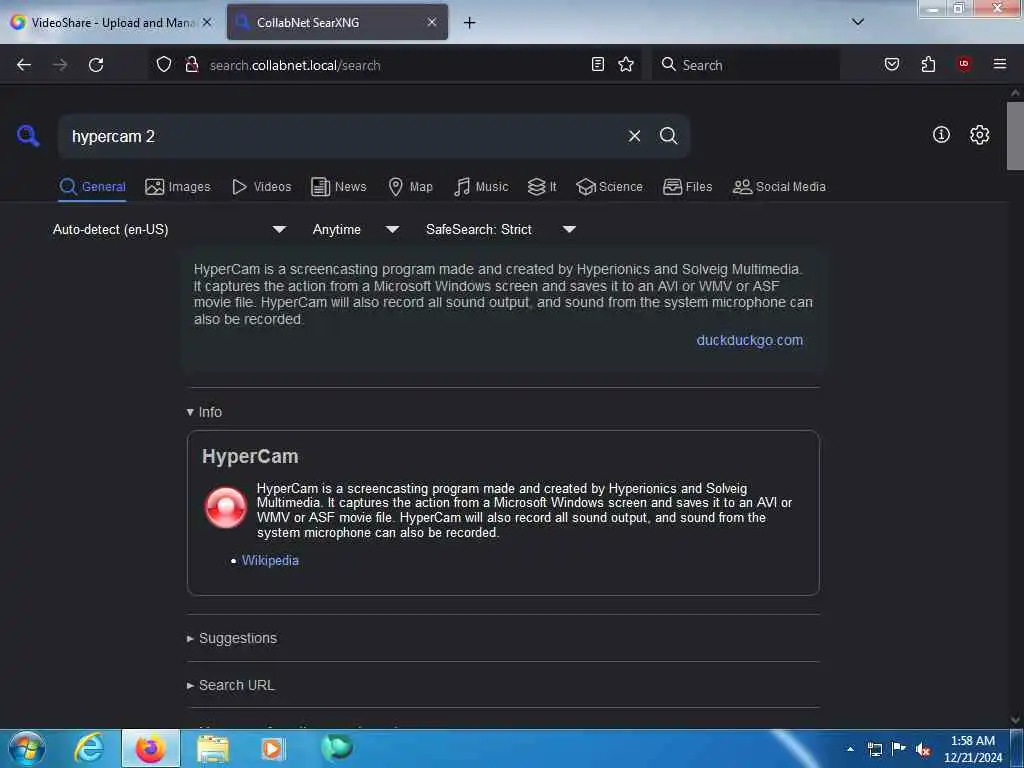Open the Music category
1024x768 pixels.
(481, 187)
